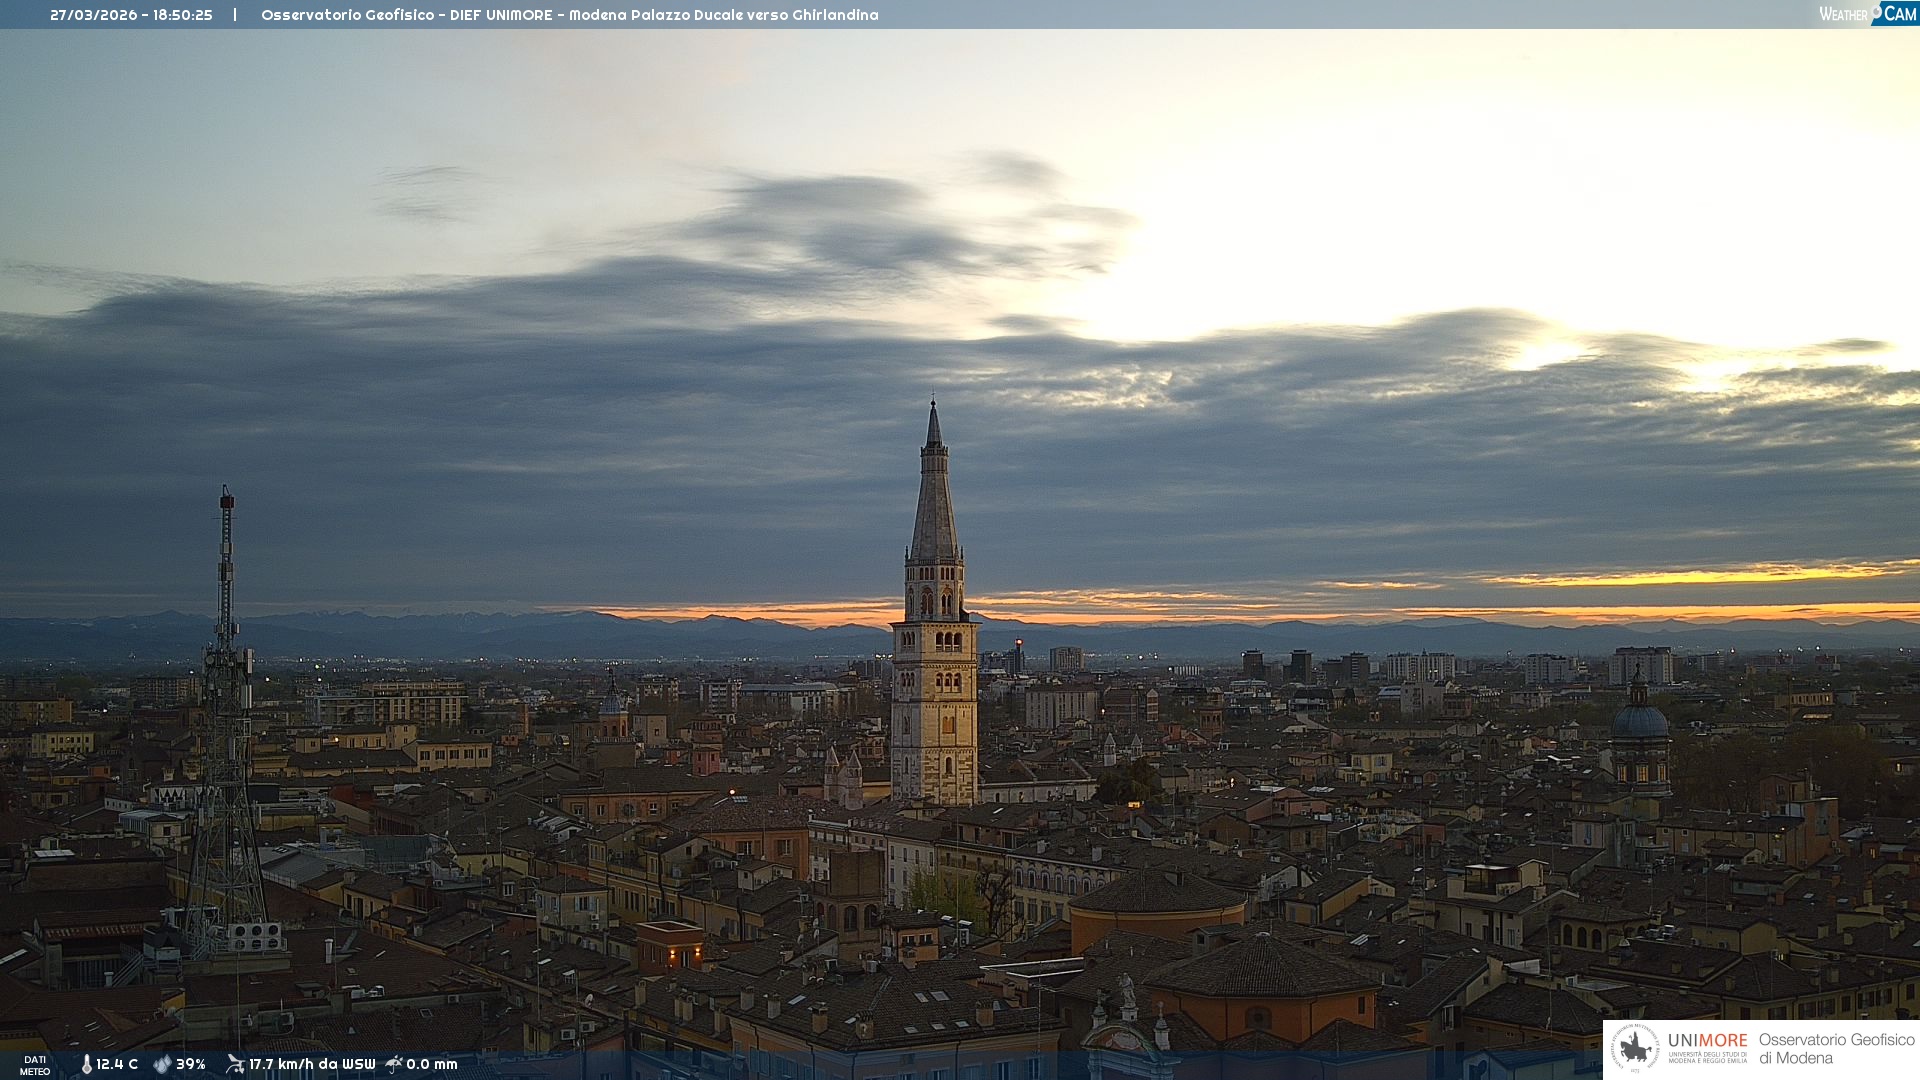
Task: Click the 17.7 km/h da WSW wind reading
Action: pos(312,1065)
